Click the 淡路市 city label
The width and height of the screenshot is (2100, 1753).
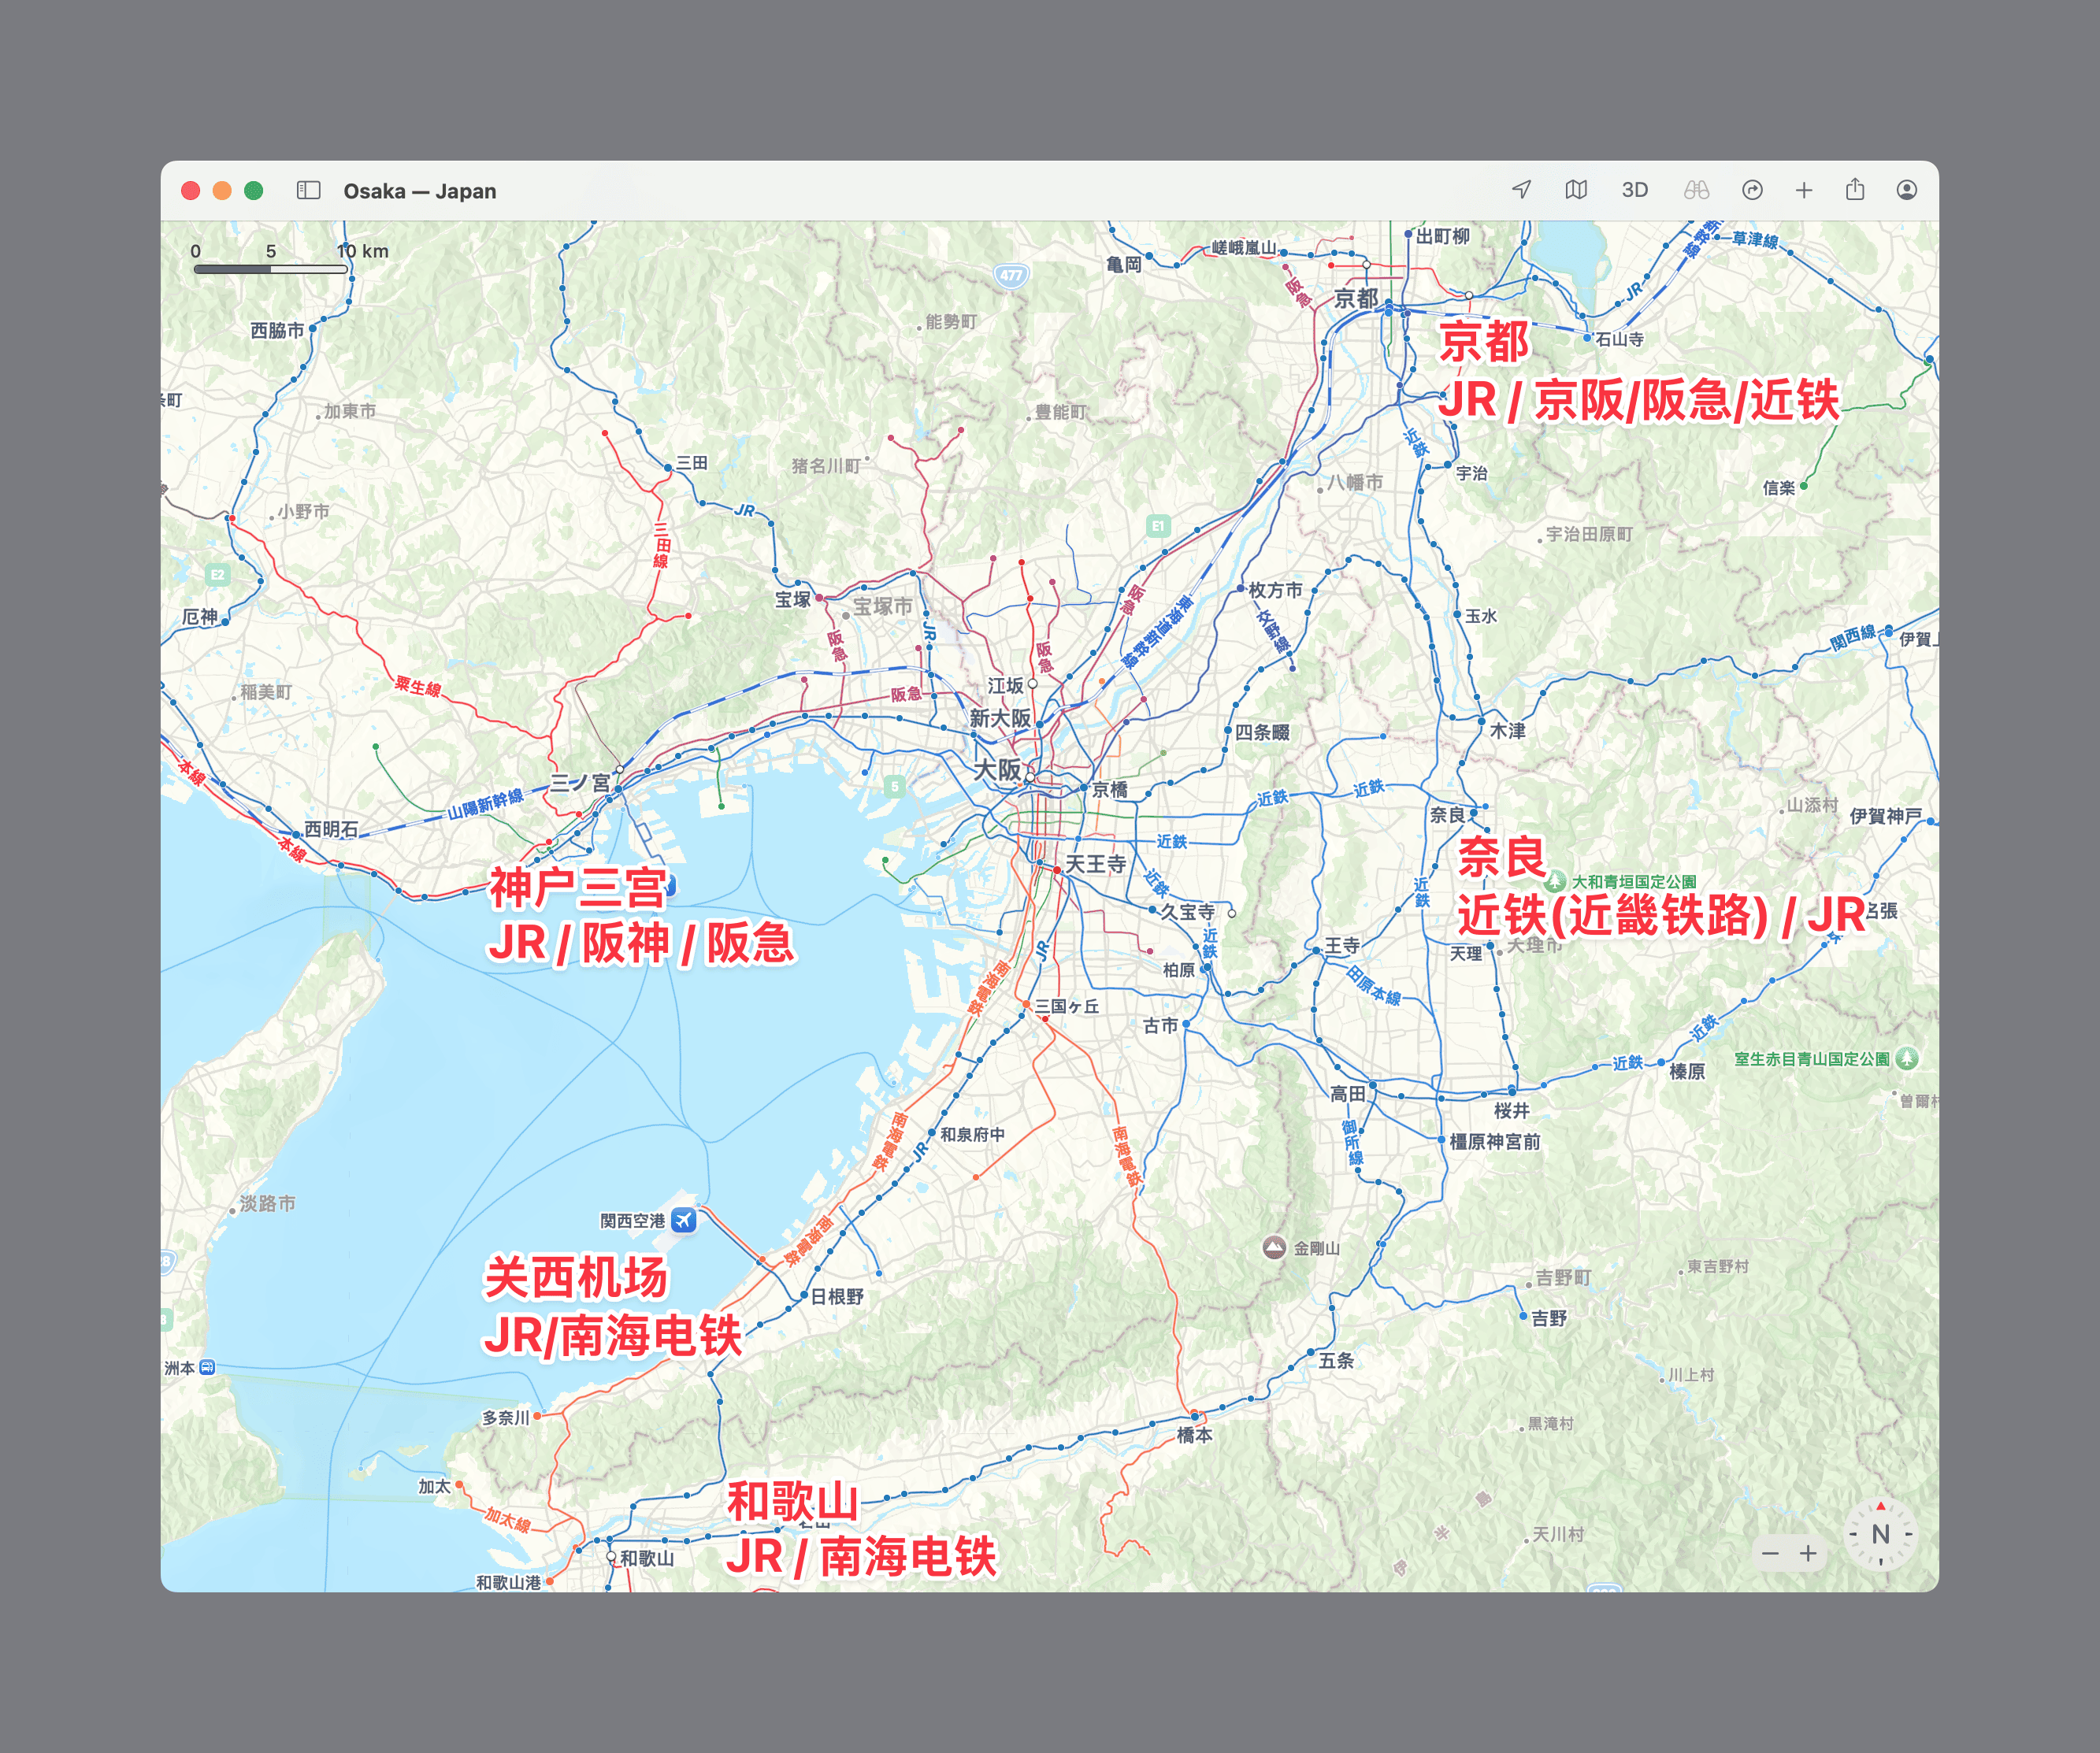coord(267,1203)
